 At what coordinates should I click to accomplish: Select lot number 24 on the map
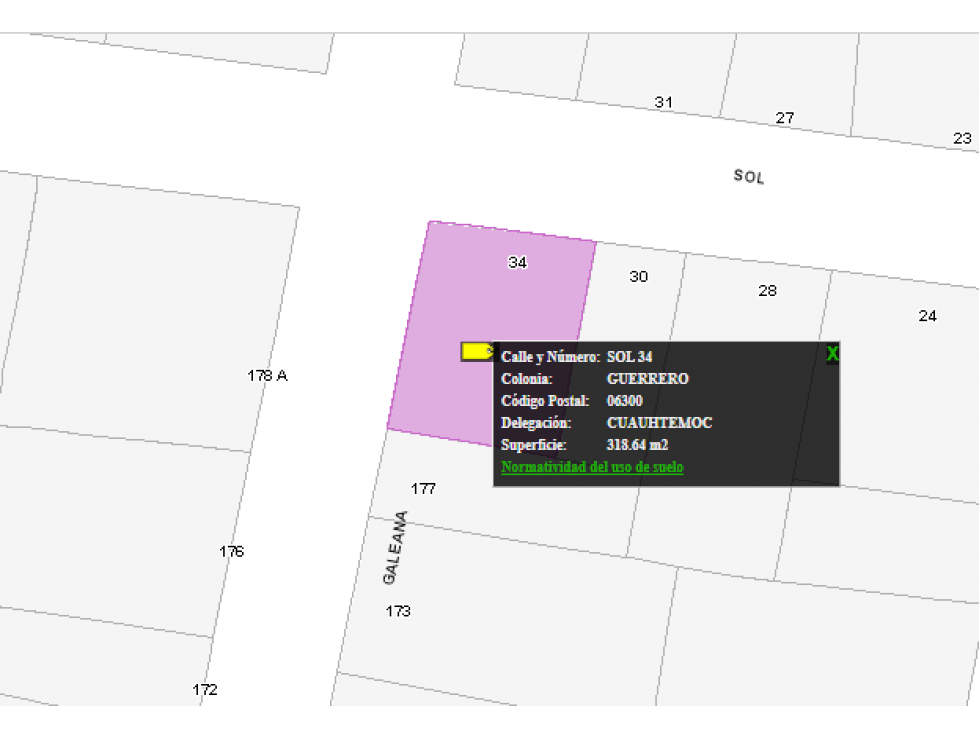[927, 316]
